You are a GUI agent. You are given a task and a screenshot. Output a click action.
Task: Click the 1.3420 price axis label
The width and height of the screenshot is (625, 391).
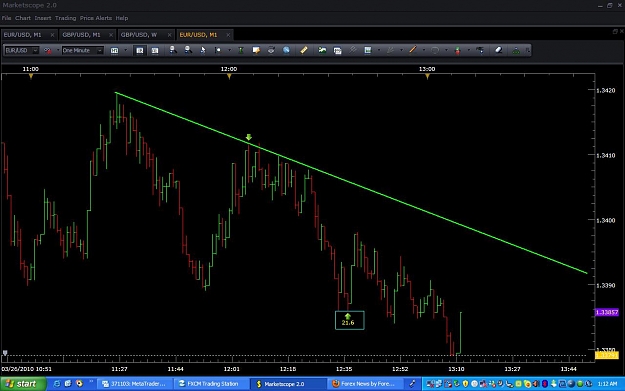605,90
